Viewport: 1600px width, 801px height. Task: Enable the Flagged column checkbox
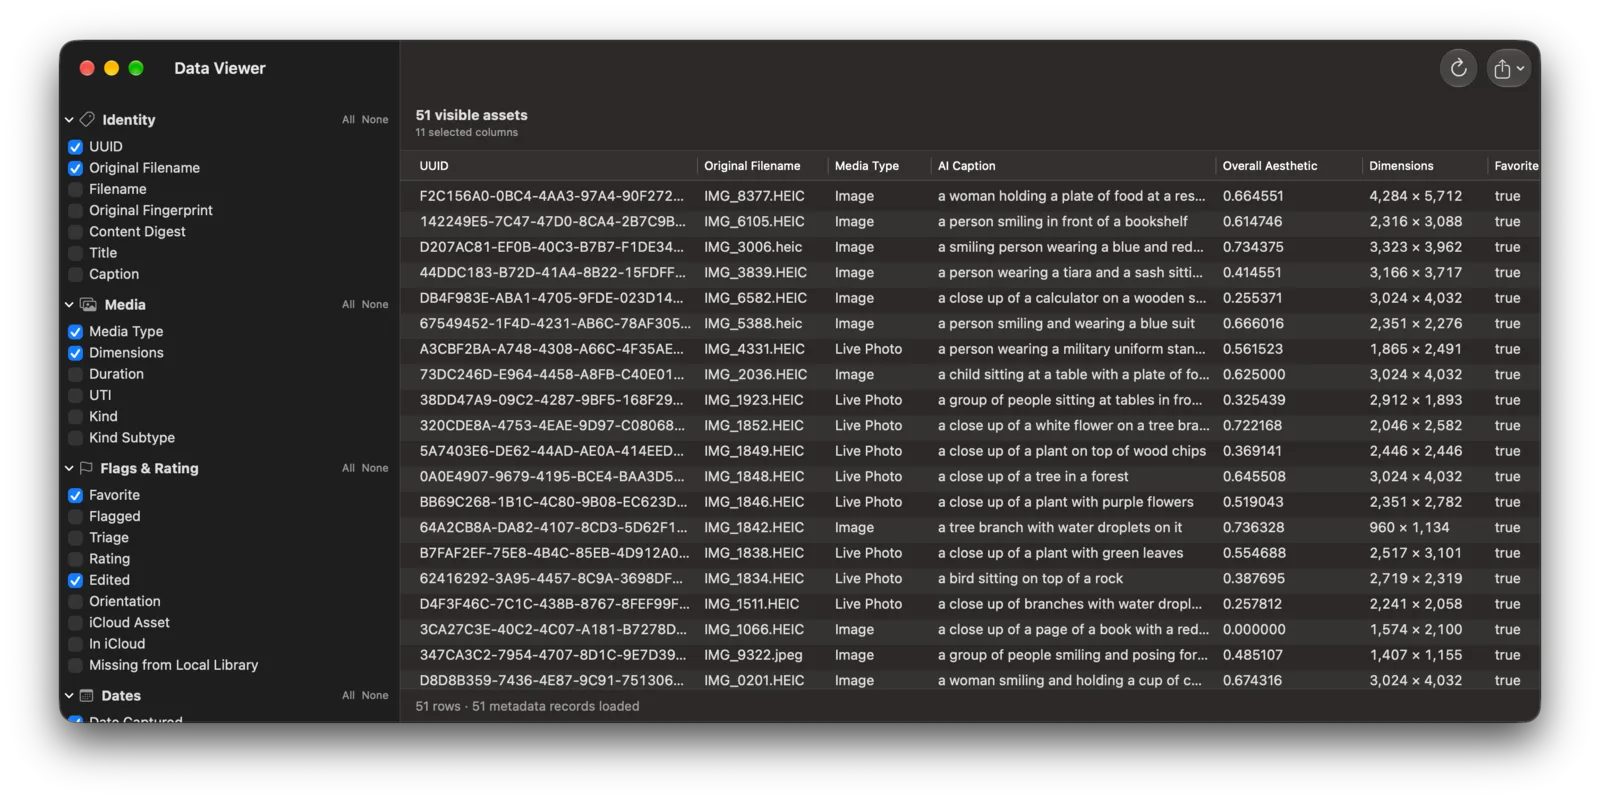coord(75,517)
